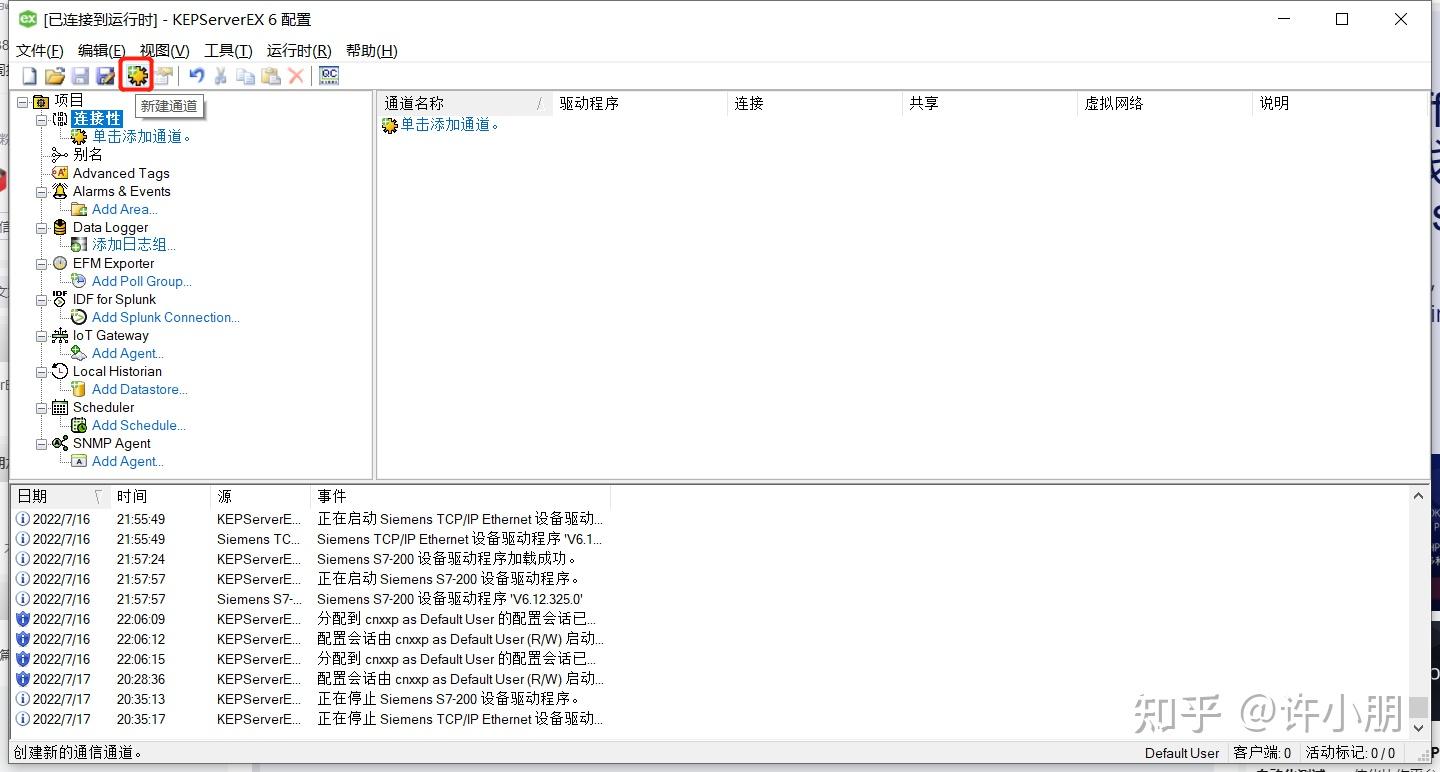Collapse the 连接性 branch

pos(42,118)
